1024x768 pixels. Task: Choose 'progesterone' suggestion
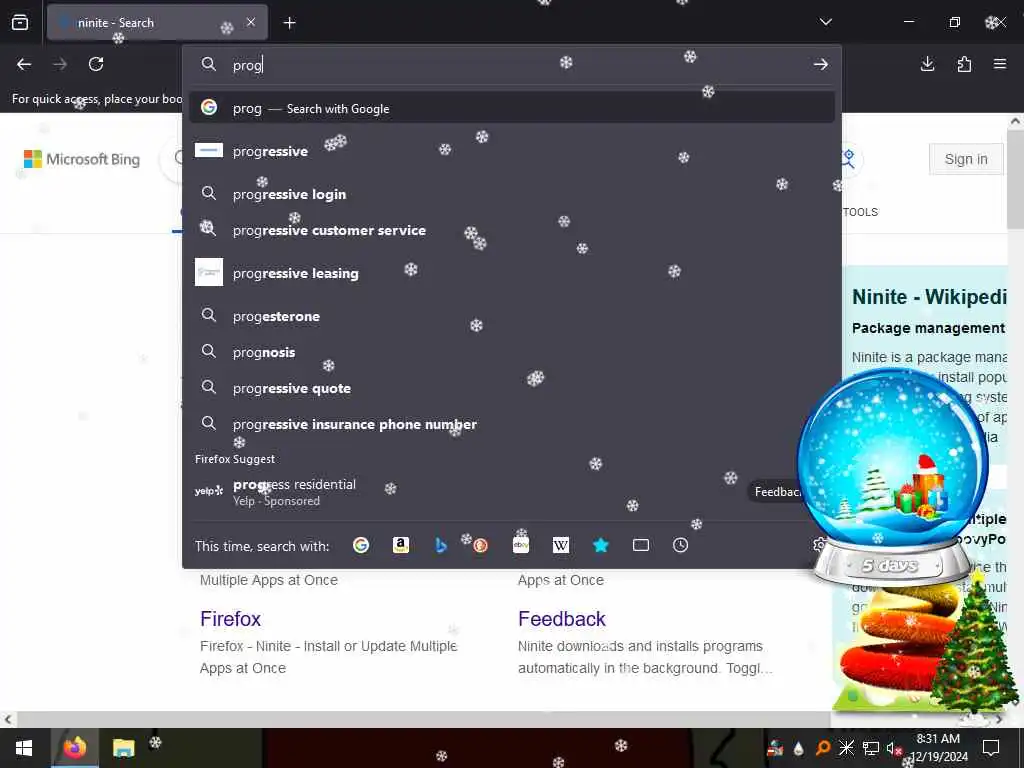coord(512,316)
